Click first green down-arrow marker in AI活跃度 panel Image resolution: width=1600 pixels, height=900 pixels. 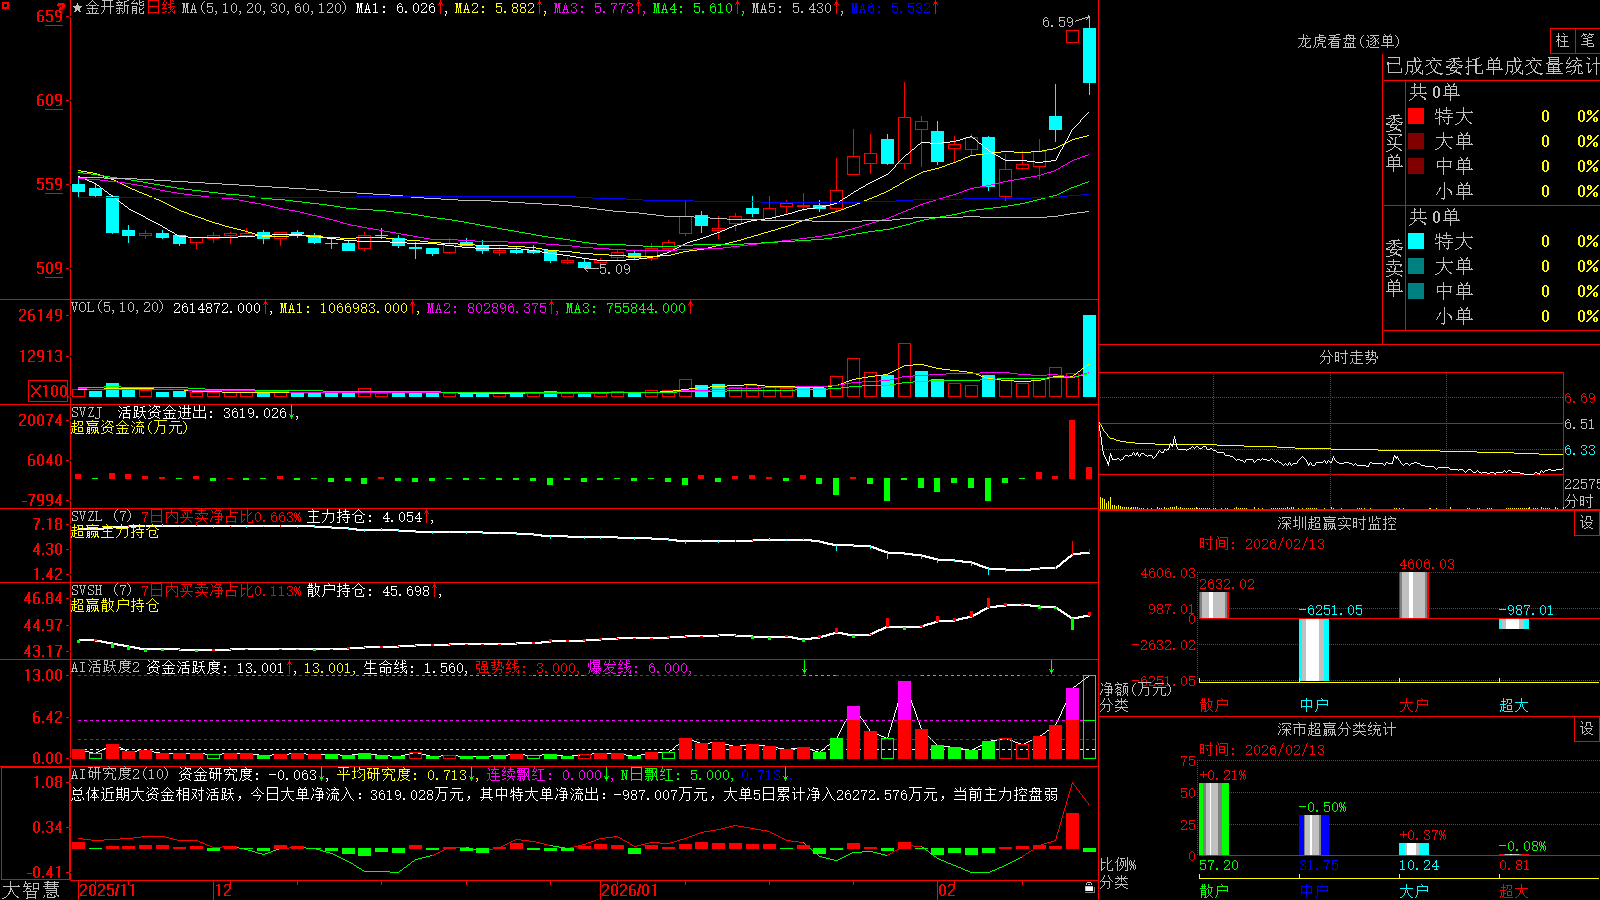pyautogui.click(x=804, y=667)
